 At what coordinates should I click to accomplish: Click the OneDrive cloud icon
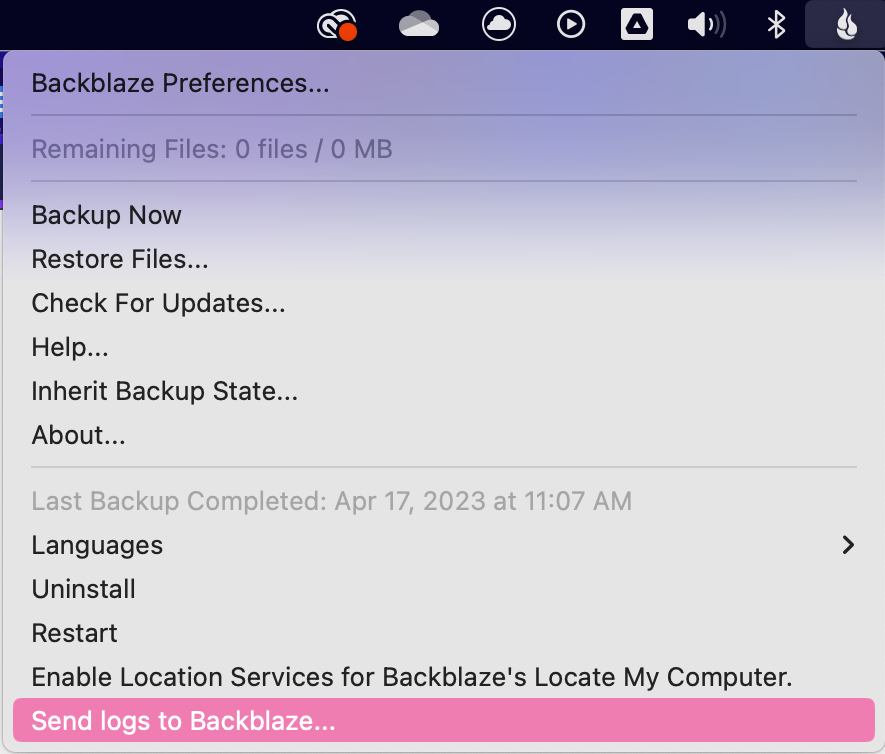pos(418,25)
